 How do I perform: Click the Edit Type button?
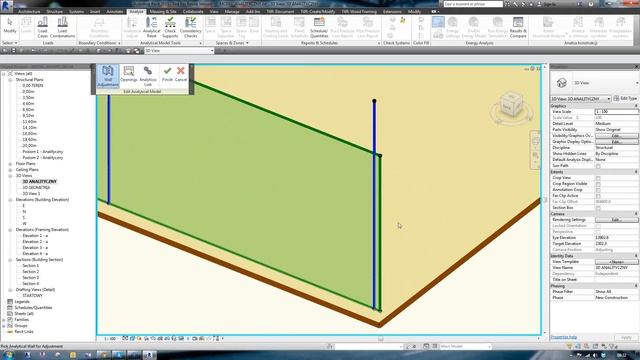pos(625,98)
